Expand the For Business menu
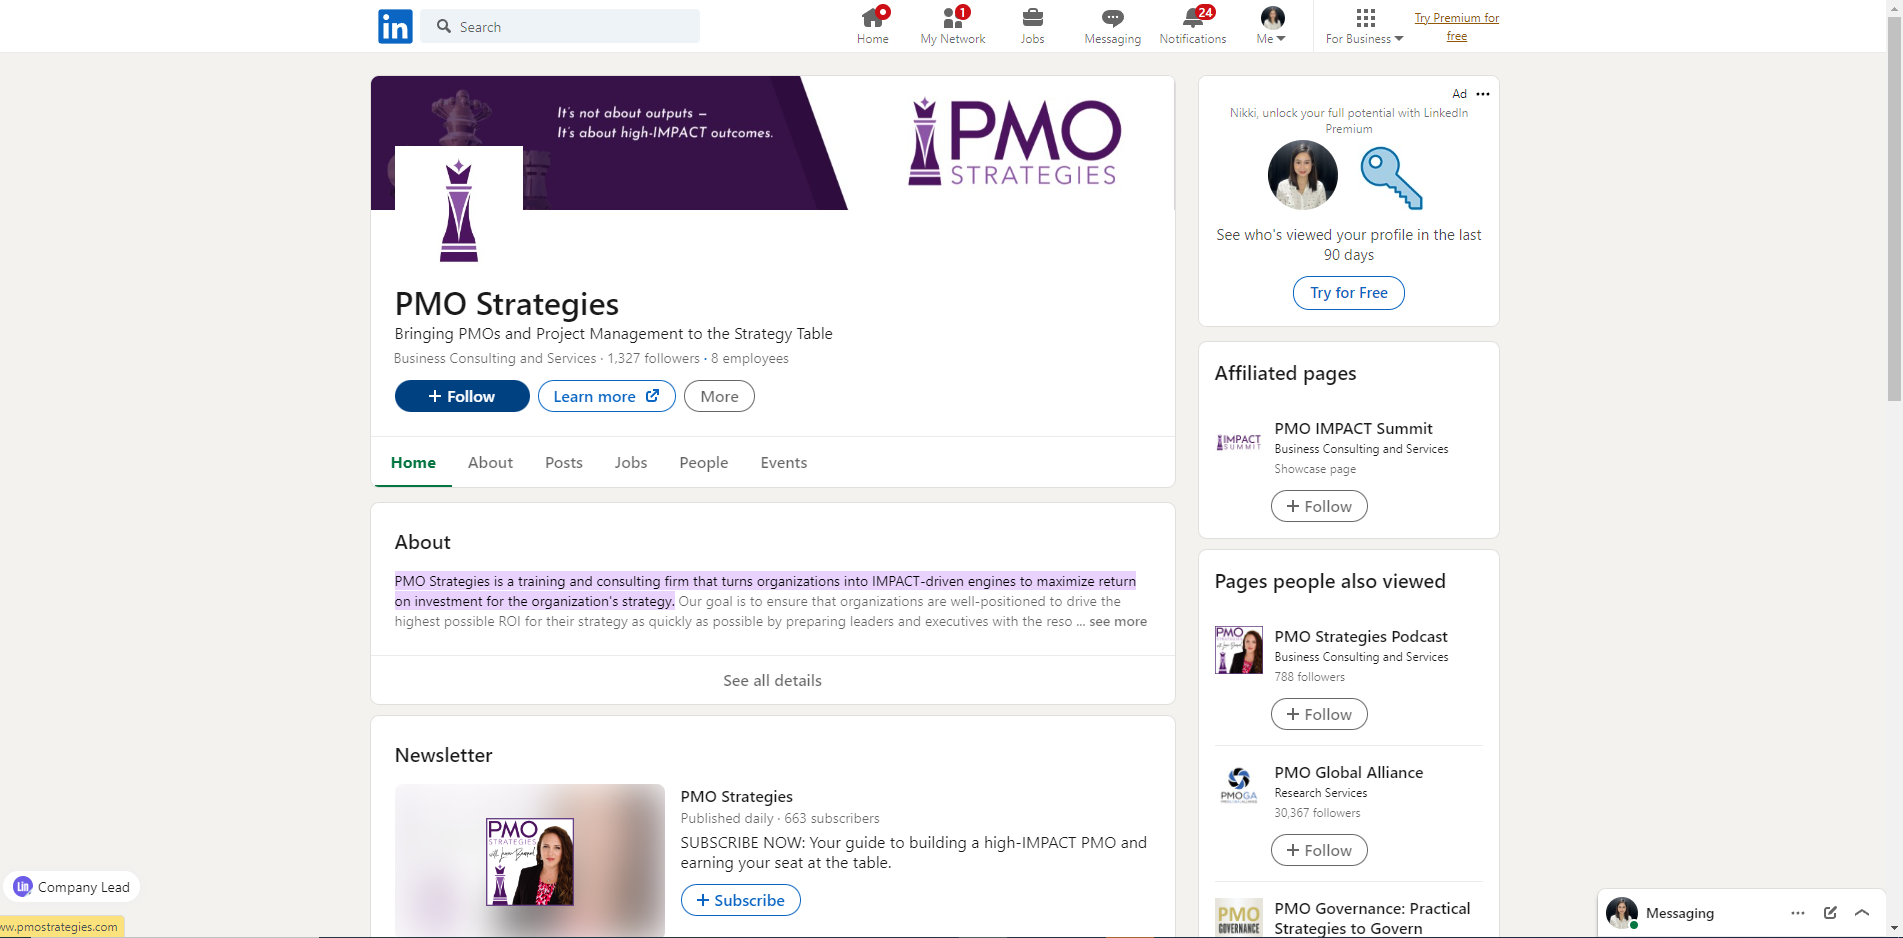Screen dimensions: 1903x938 (x=1365, y=26)
